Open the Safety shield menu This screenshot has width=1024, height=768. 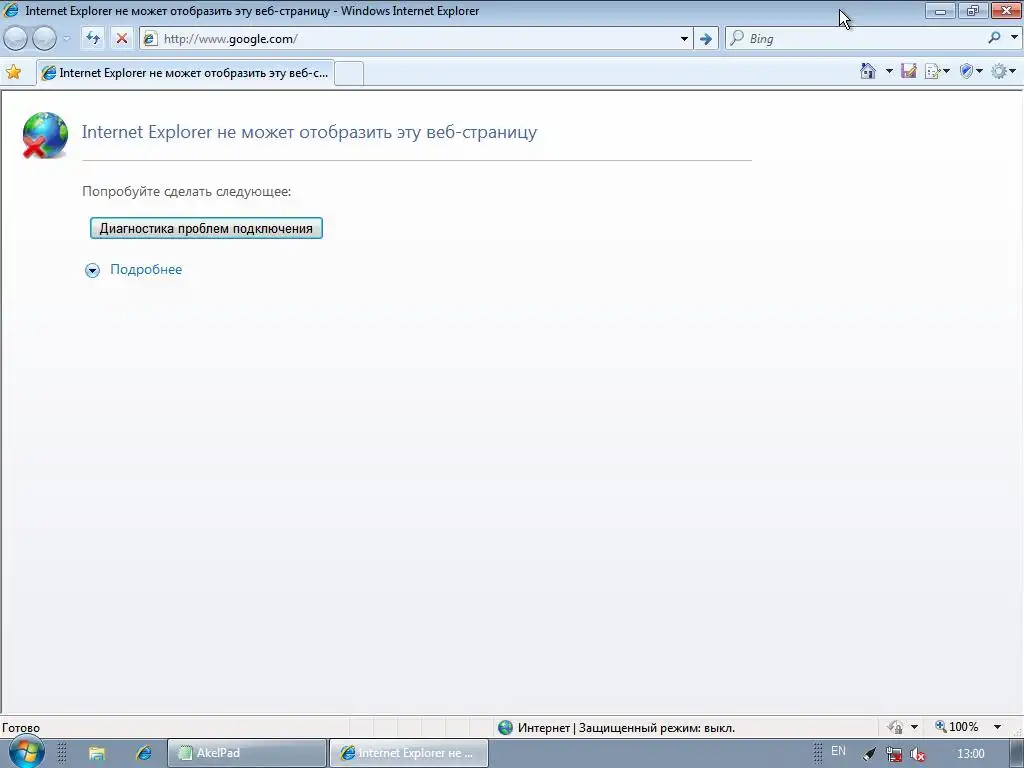point(970,71)
